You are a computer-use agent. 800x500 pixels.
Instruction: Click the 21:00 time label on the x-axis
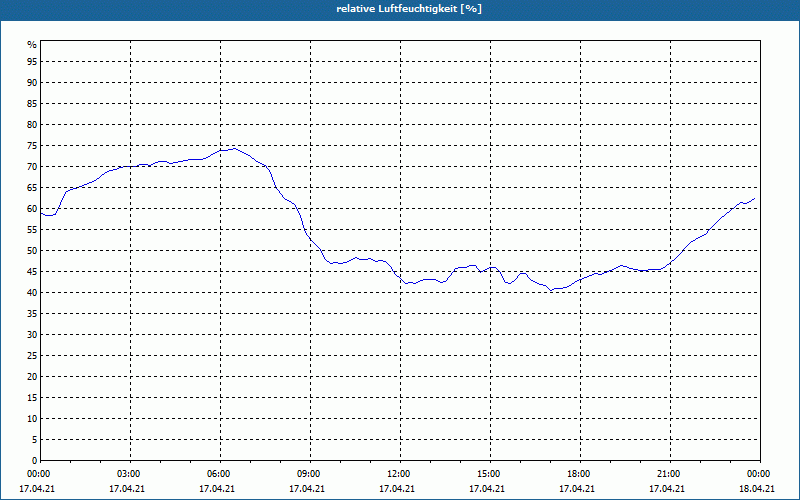[667, 474]
